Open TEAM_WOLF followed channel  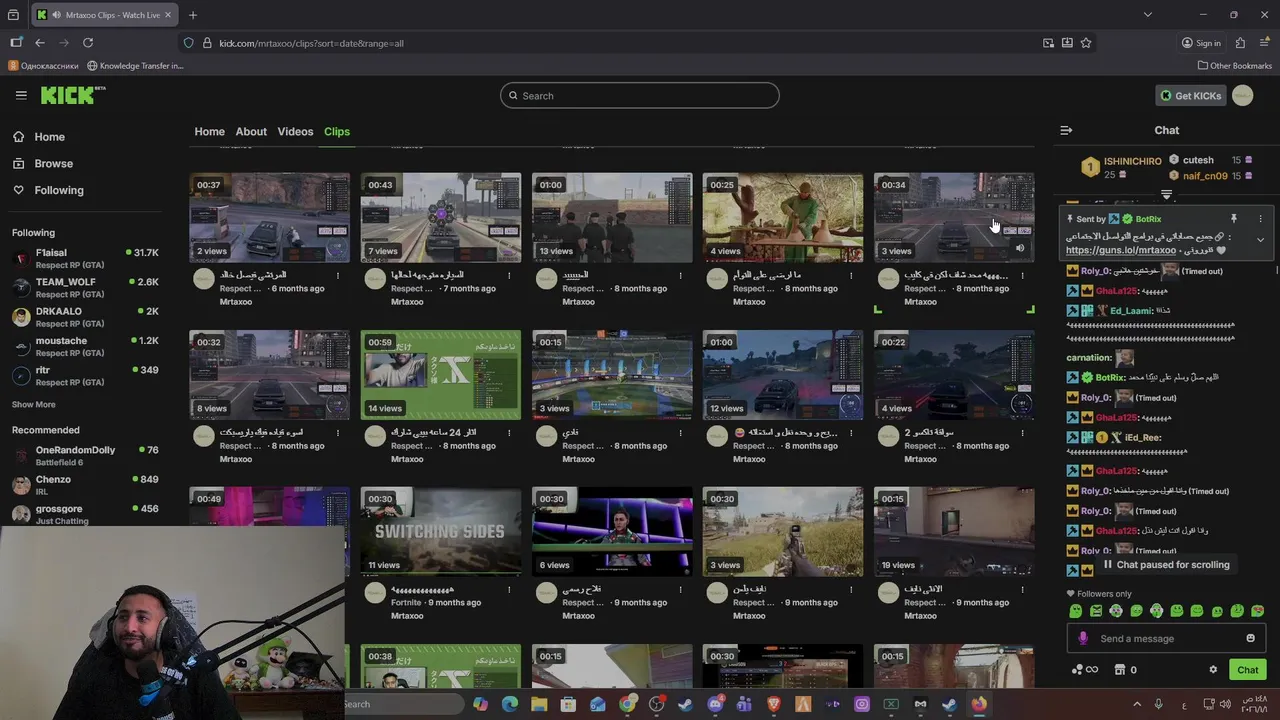tap(85, 288)
